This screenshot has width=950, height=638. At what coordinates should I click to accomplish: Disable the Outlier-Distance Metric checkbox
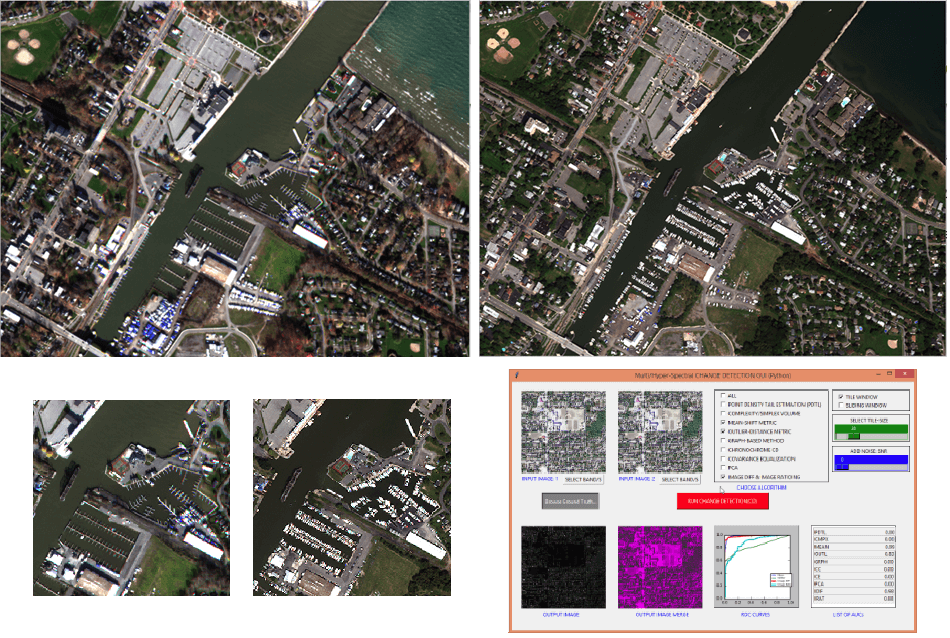pos(724,432)
